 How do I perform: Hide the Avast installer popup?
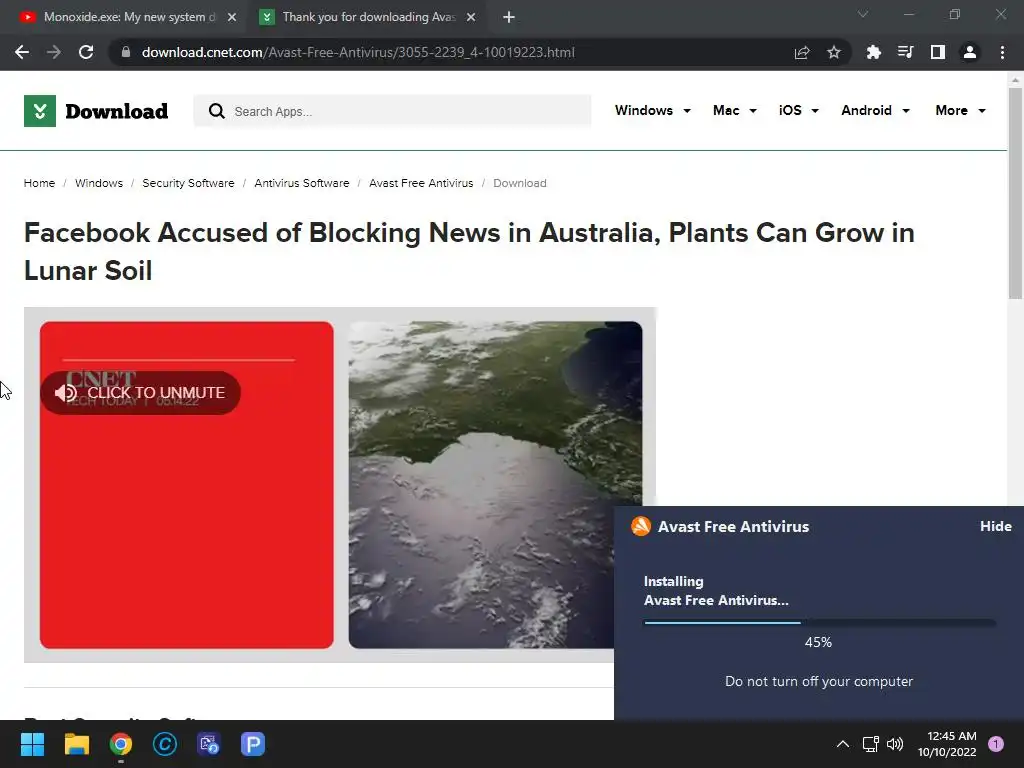[995, 526]
